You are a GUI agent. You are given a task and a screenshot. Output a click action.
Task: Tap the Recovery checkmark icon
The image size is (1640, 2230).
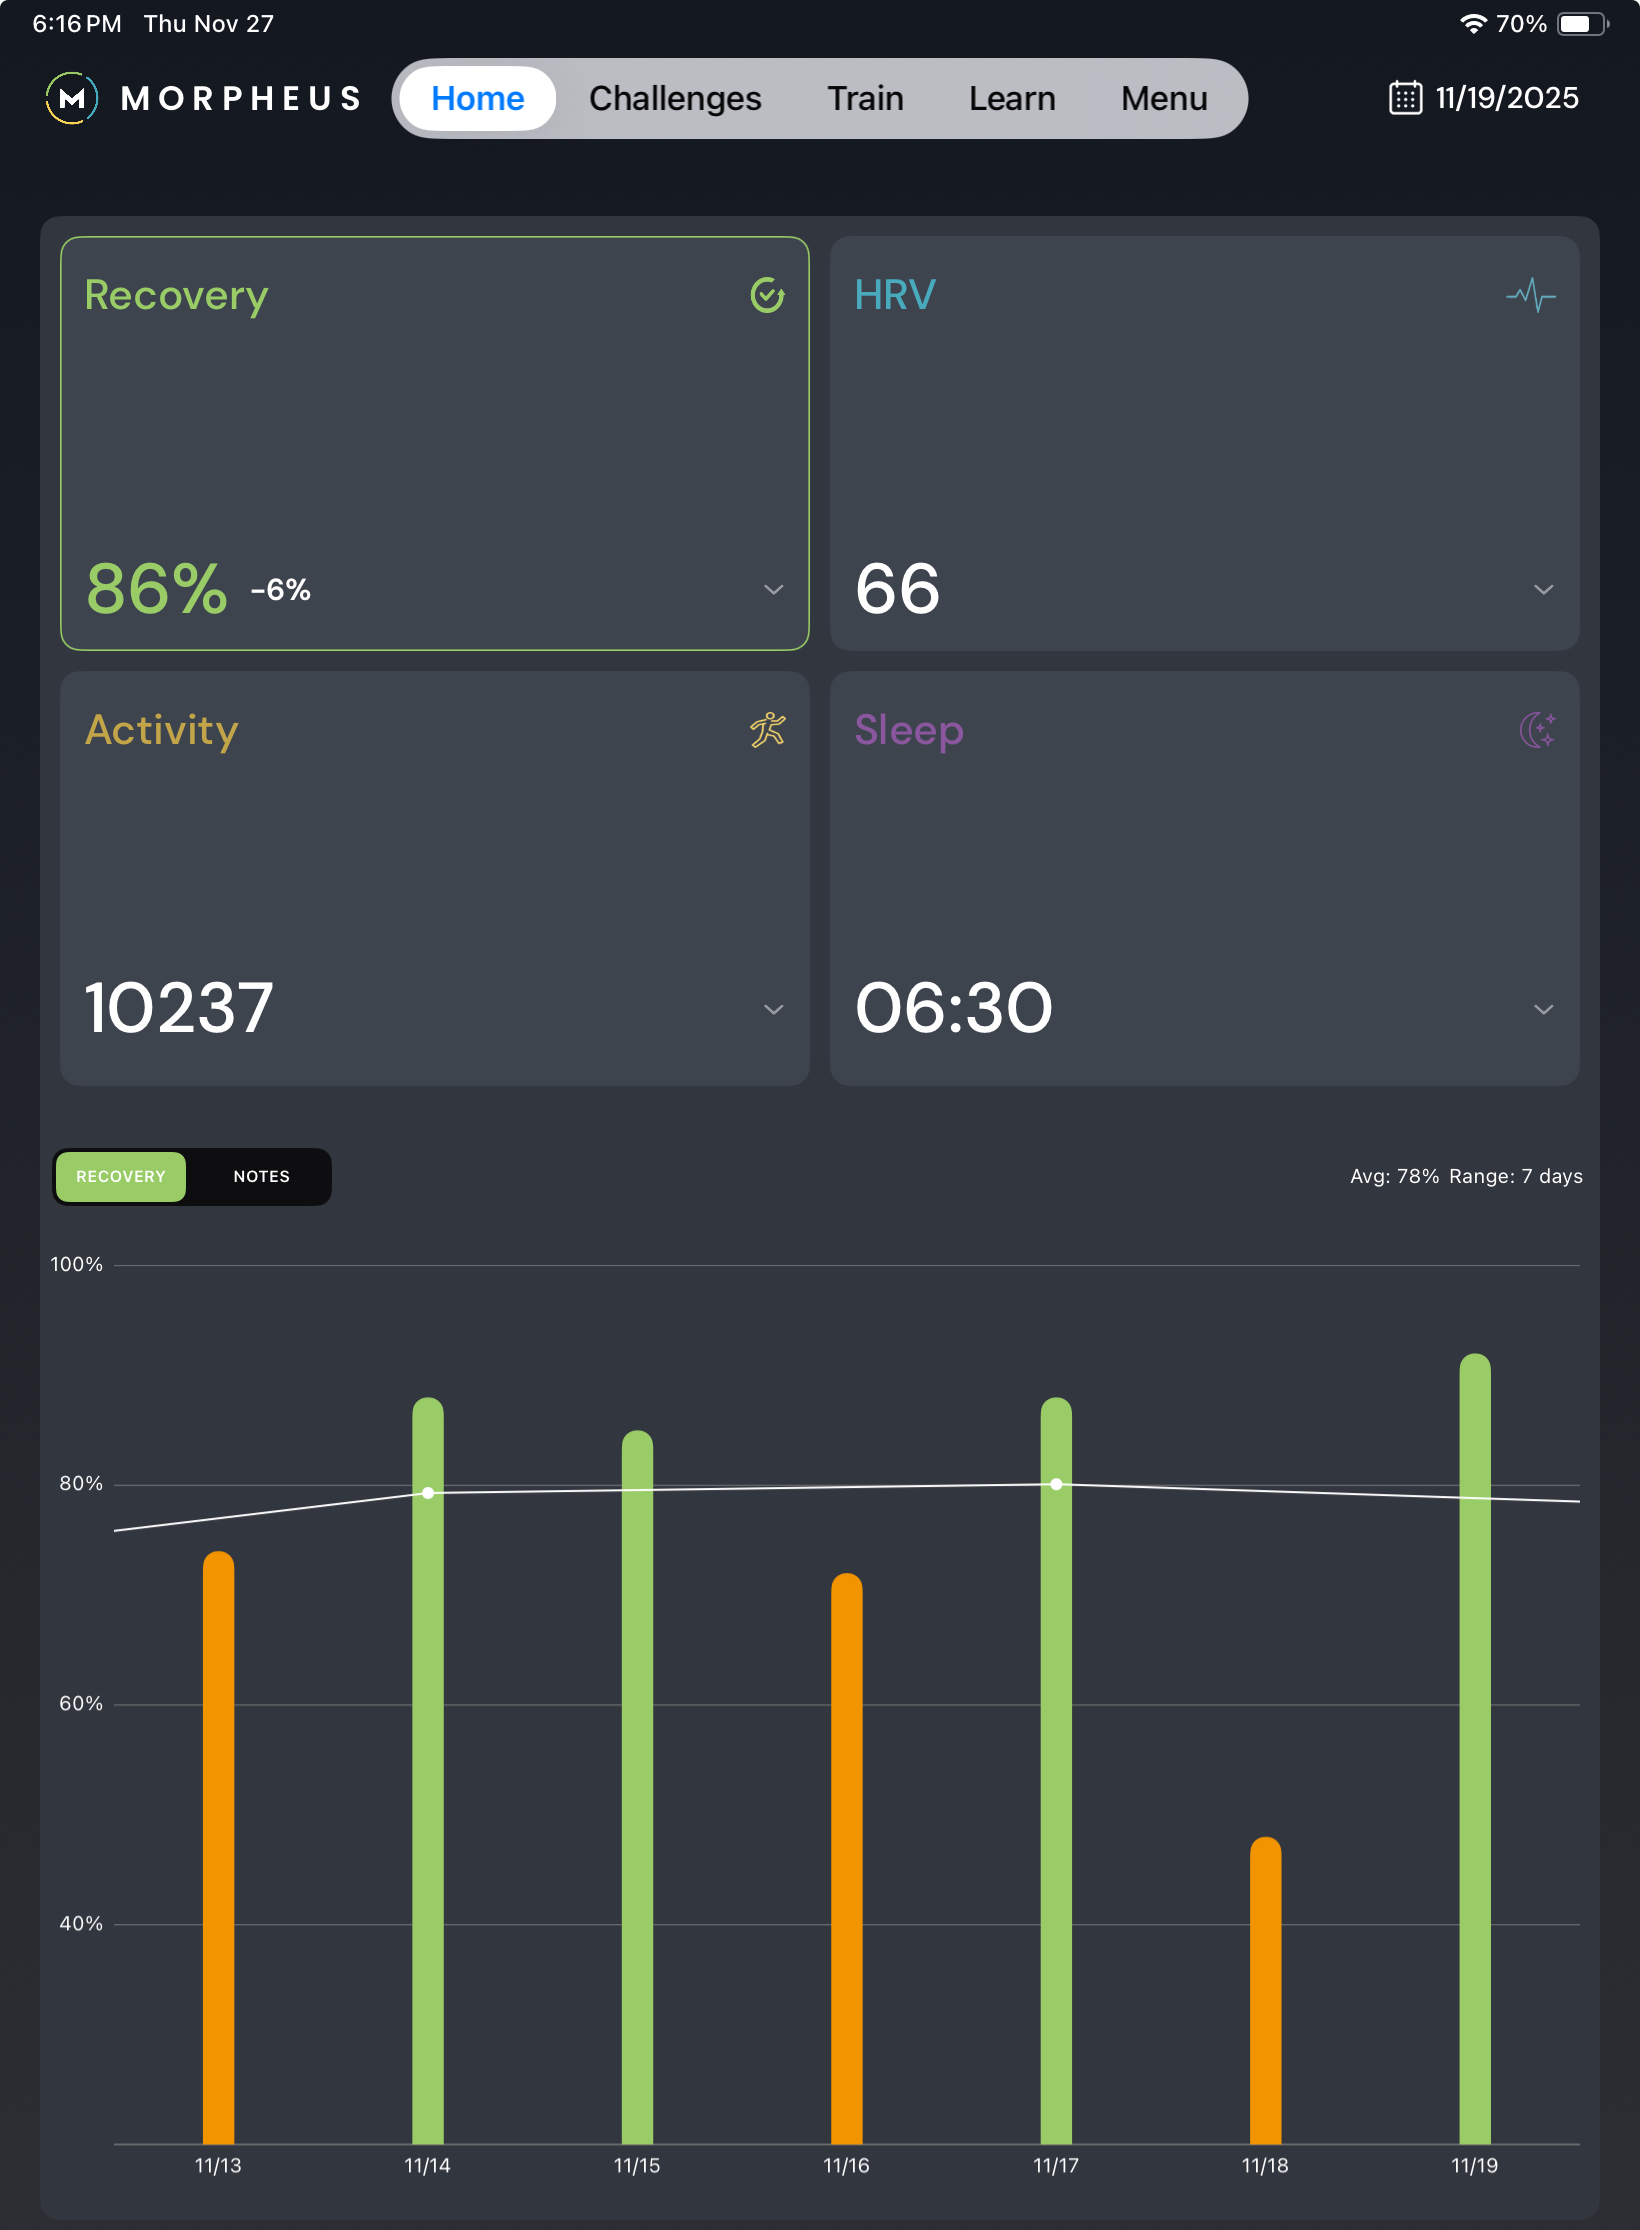(x=767, y=295)
